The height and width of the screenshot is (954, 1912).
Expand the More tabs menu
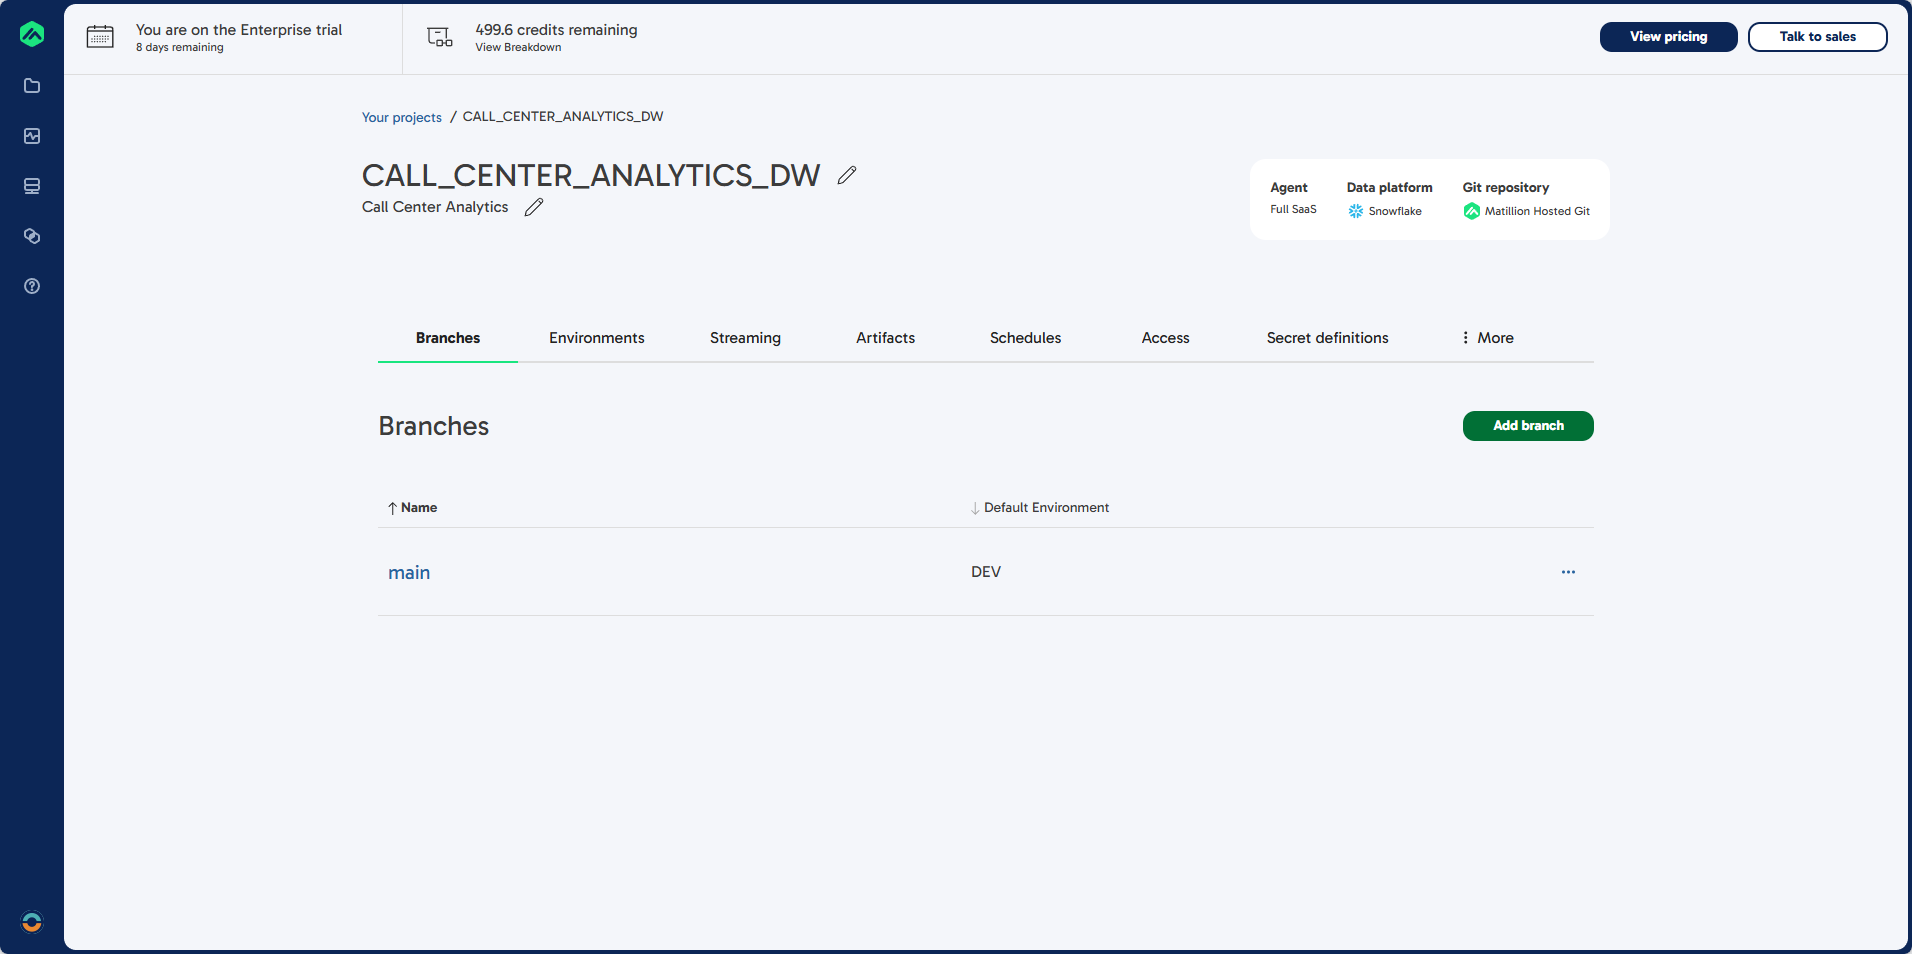[x=1487, y=338]
